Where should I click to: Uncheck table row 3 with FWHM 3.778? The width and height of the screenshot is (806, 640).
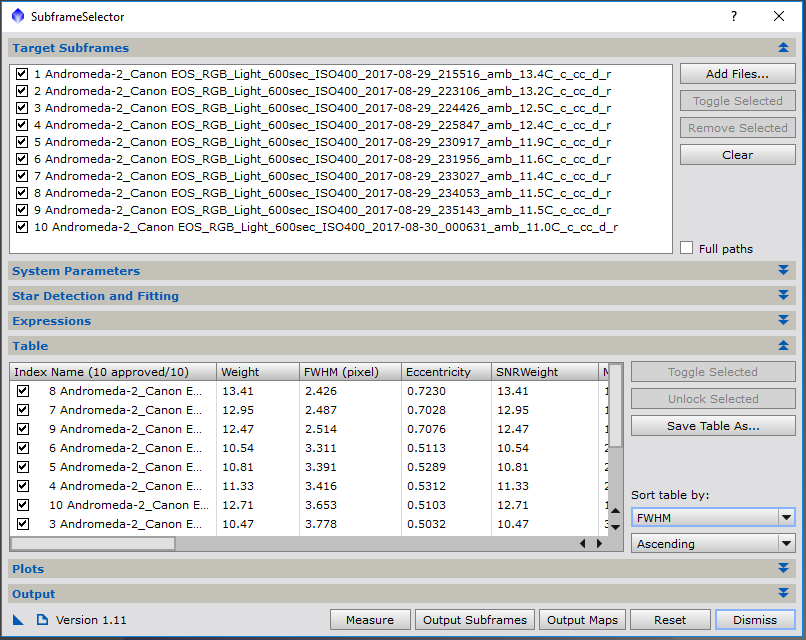point(23,524)
